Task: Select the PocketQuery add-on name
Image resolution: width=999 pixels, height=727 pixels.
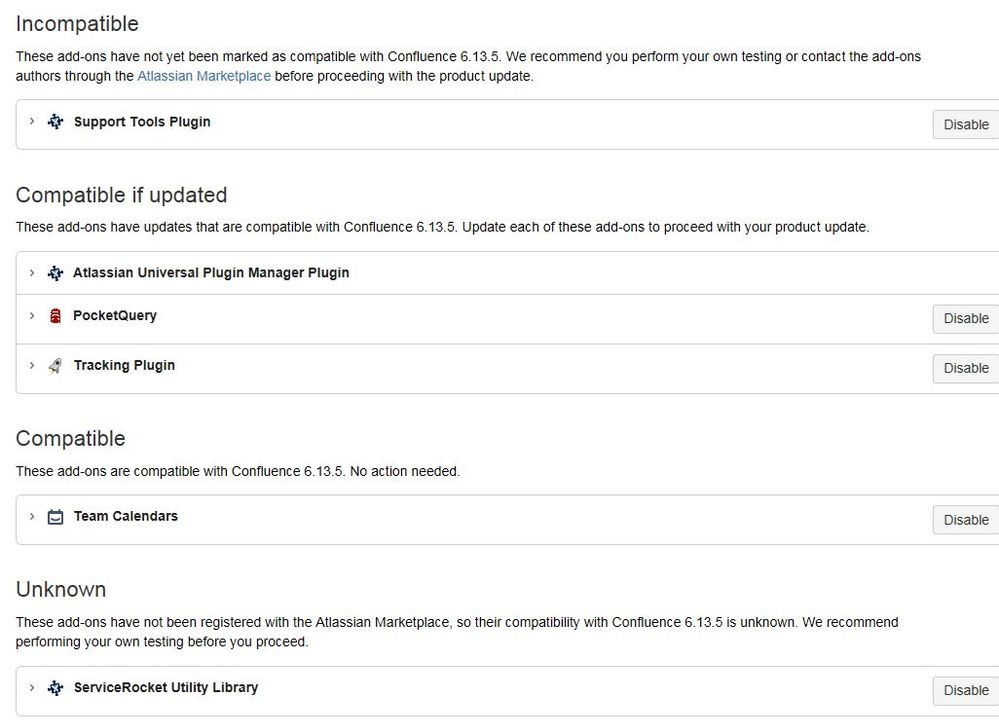Action: point(115,315)
